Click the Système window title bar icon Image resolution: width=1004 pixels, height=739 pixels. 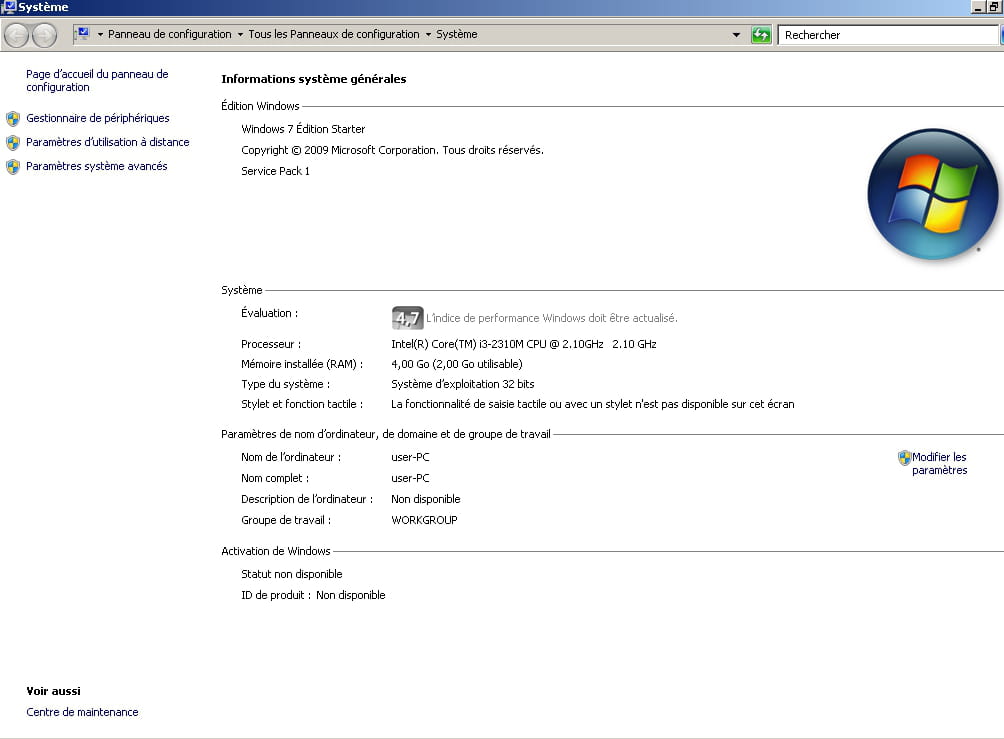9,7
